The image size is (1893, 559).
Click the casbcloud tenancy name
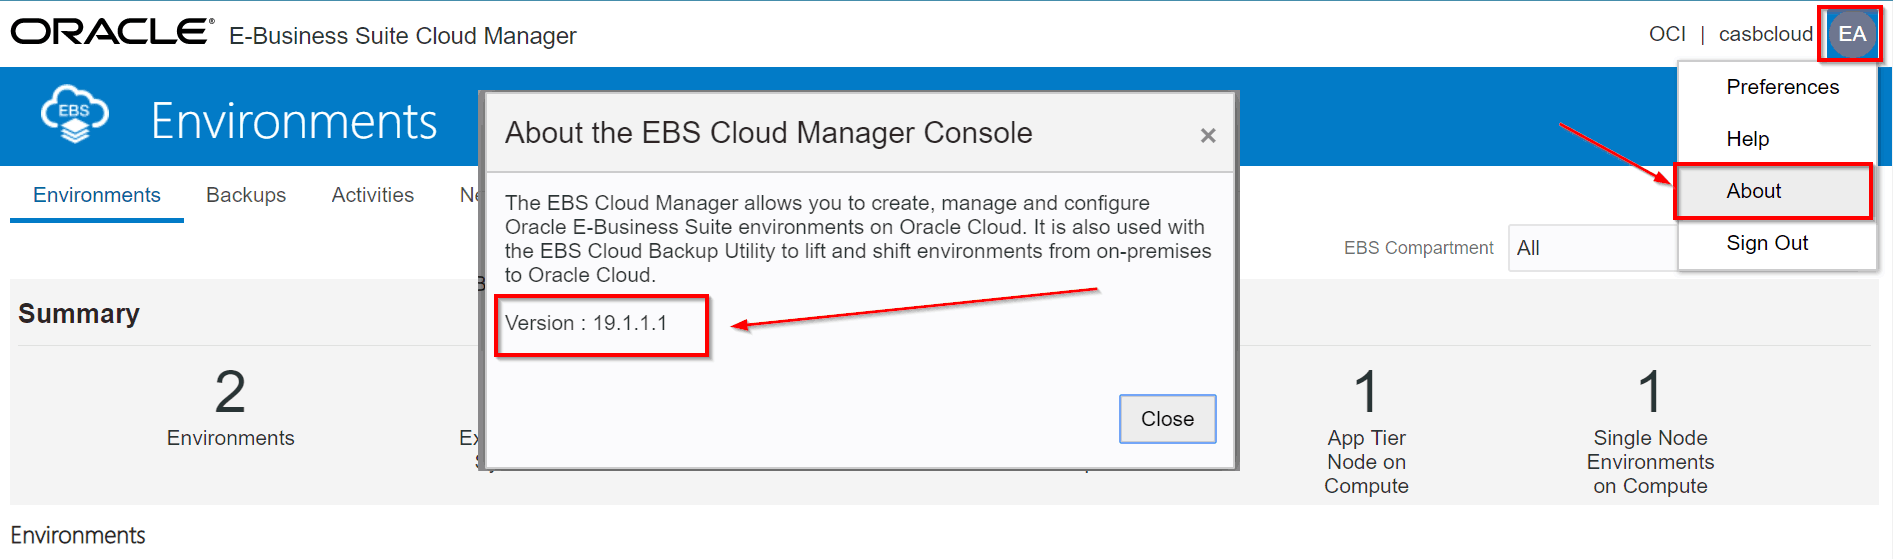pos(1765,34)
